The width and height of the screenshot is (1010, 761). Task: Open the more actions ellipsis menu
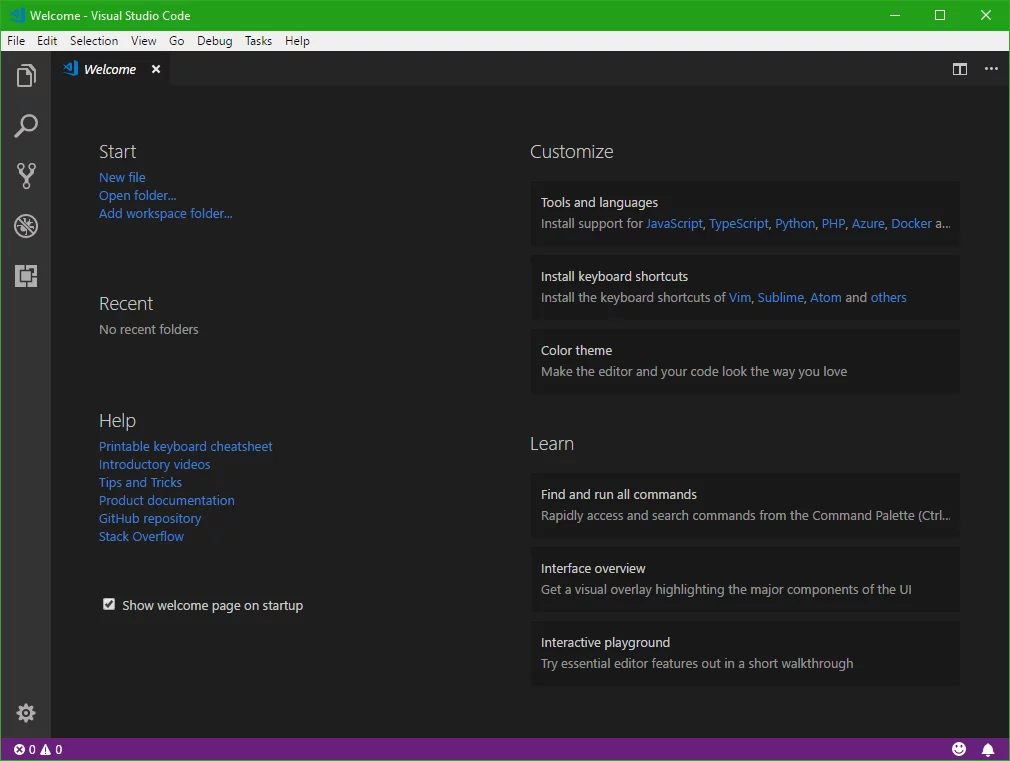click(x=991, y=69)
